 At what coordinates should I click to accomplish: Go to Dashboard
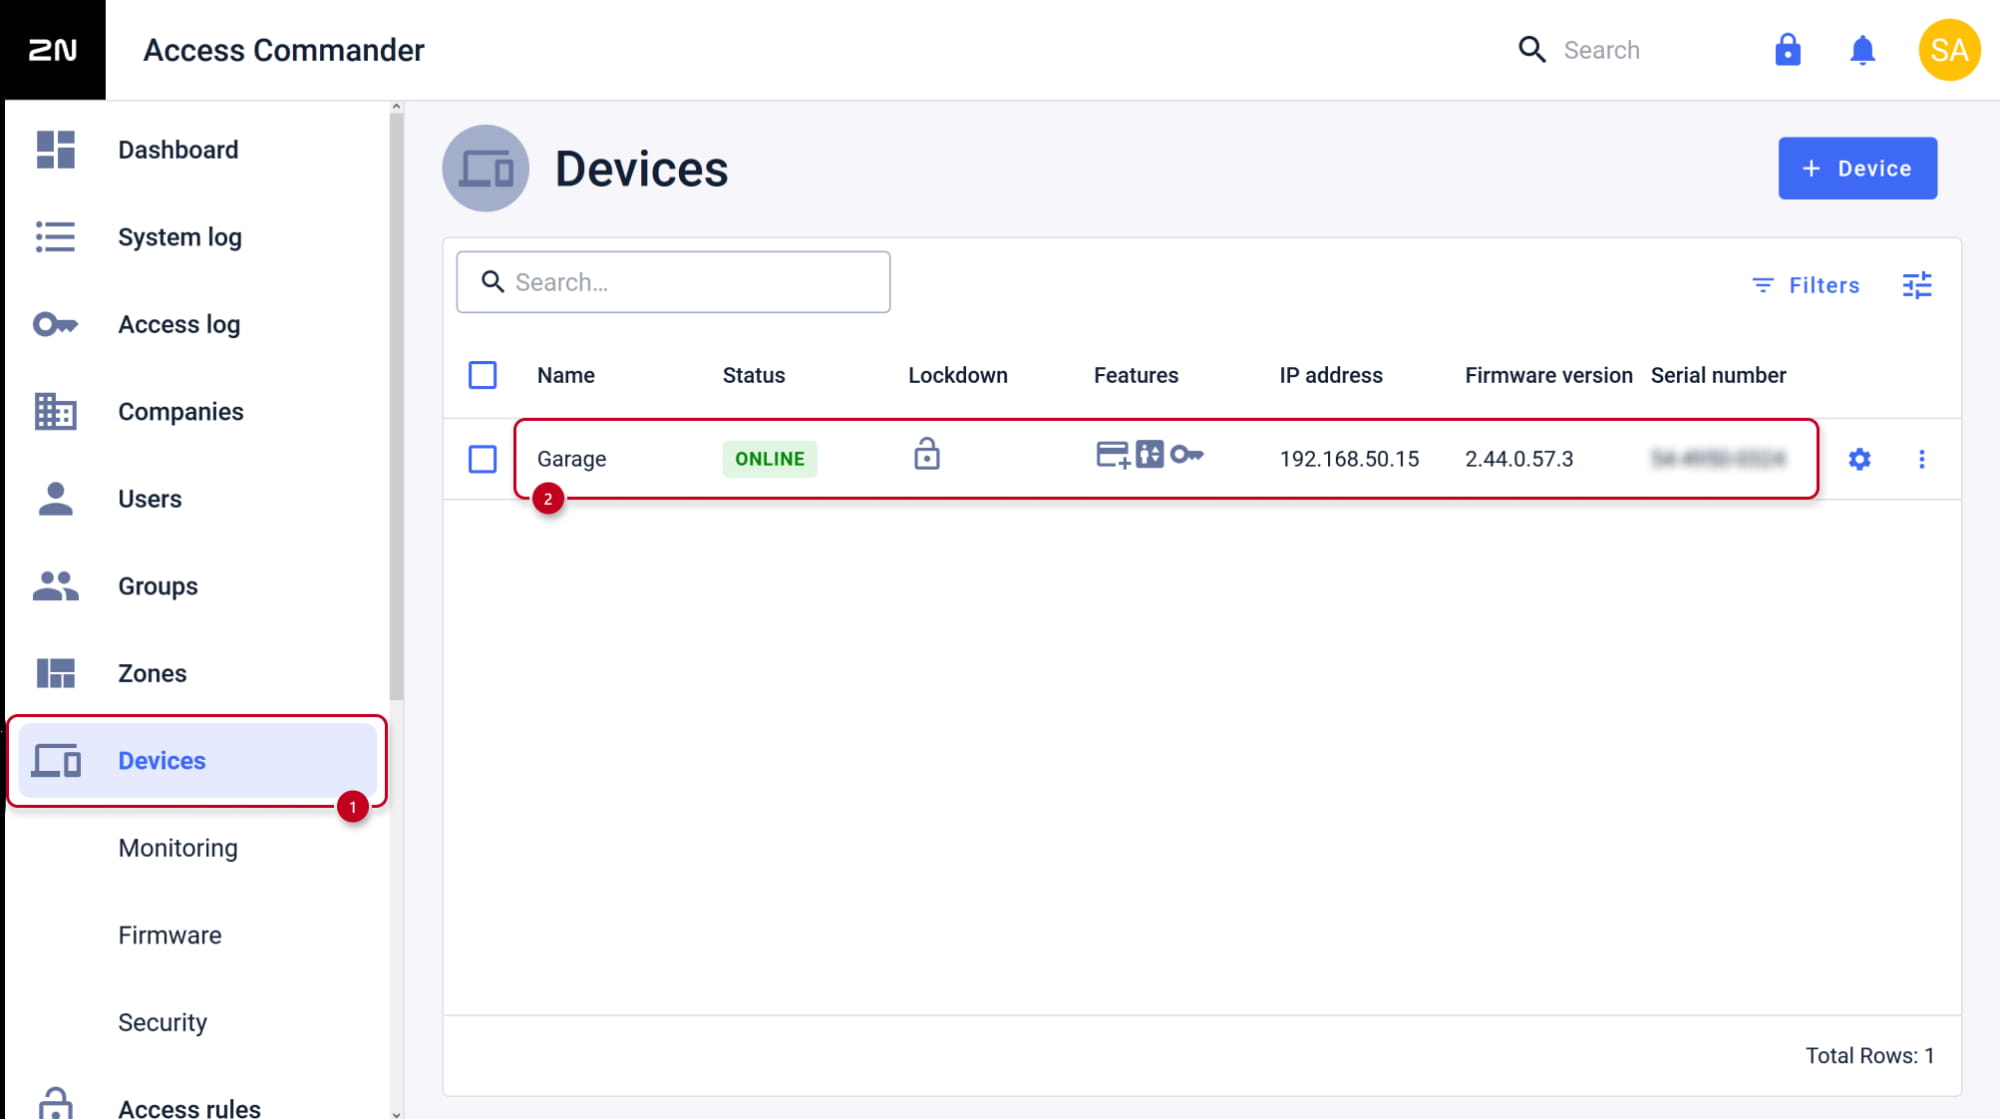point(178,150)
